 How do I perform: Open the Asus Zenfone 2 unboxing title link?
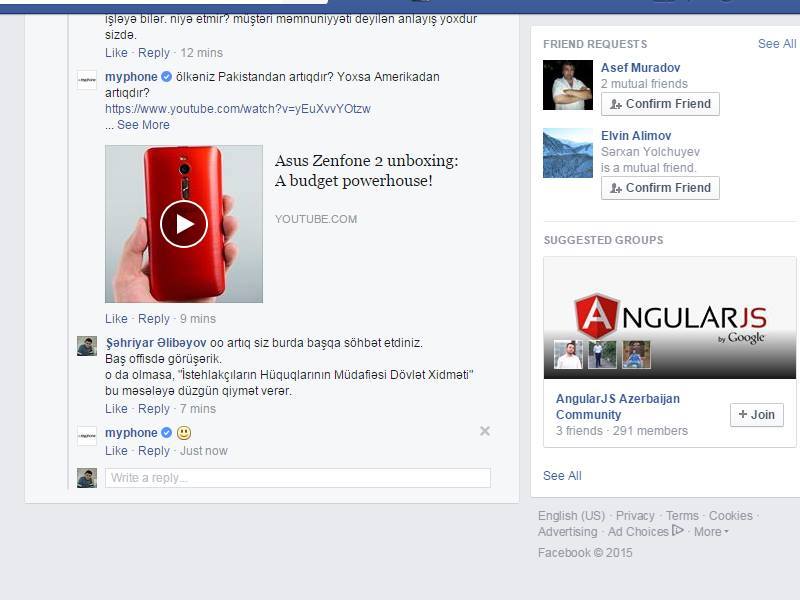coord(366,170)
